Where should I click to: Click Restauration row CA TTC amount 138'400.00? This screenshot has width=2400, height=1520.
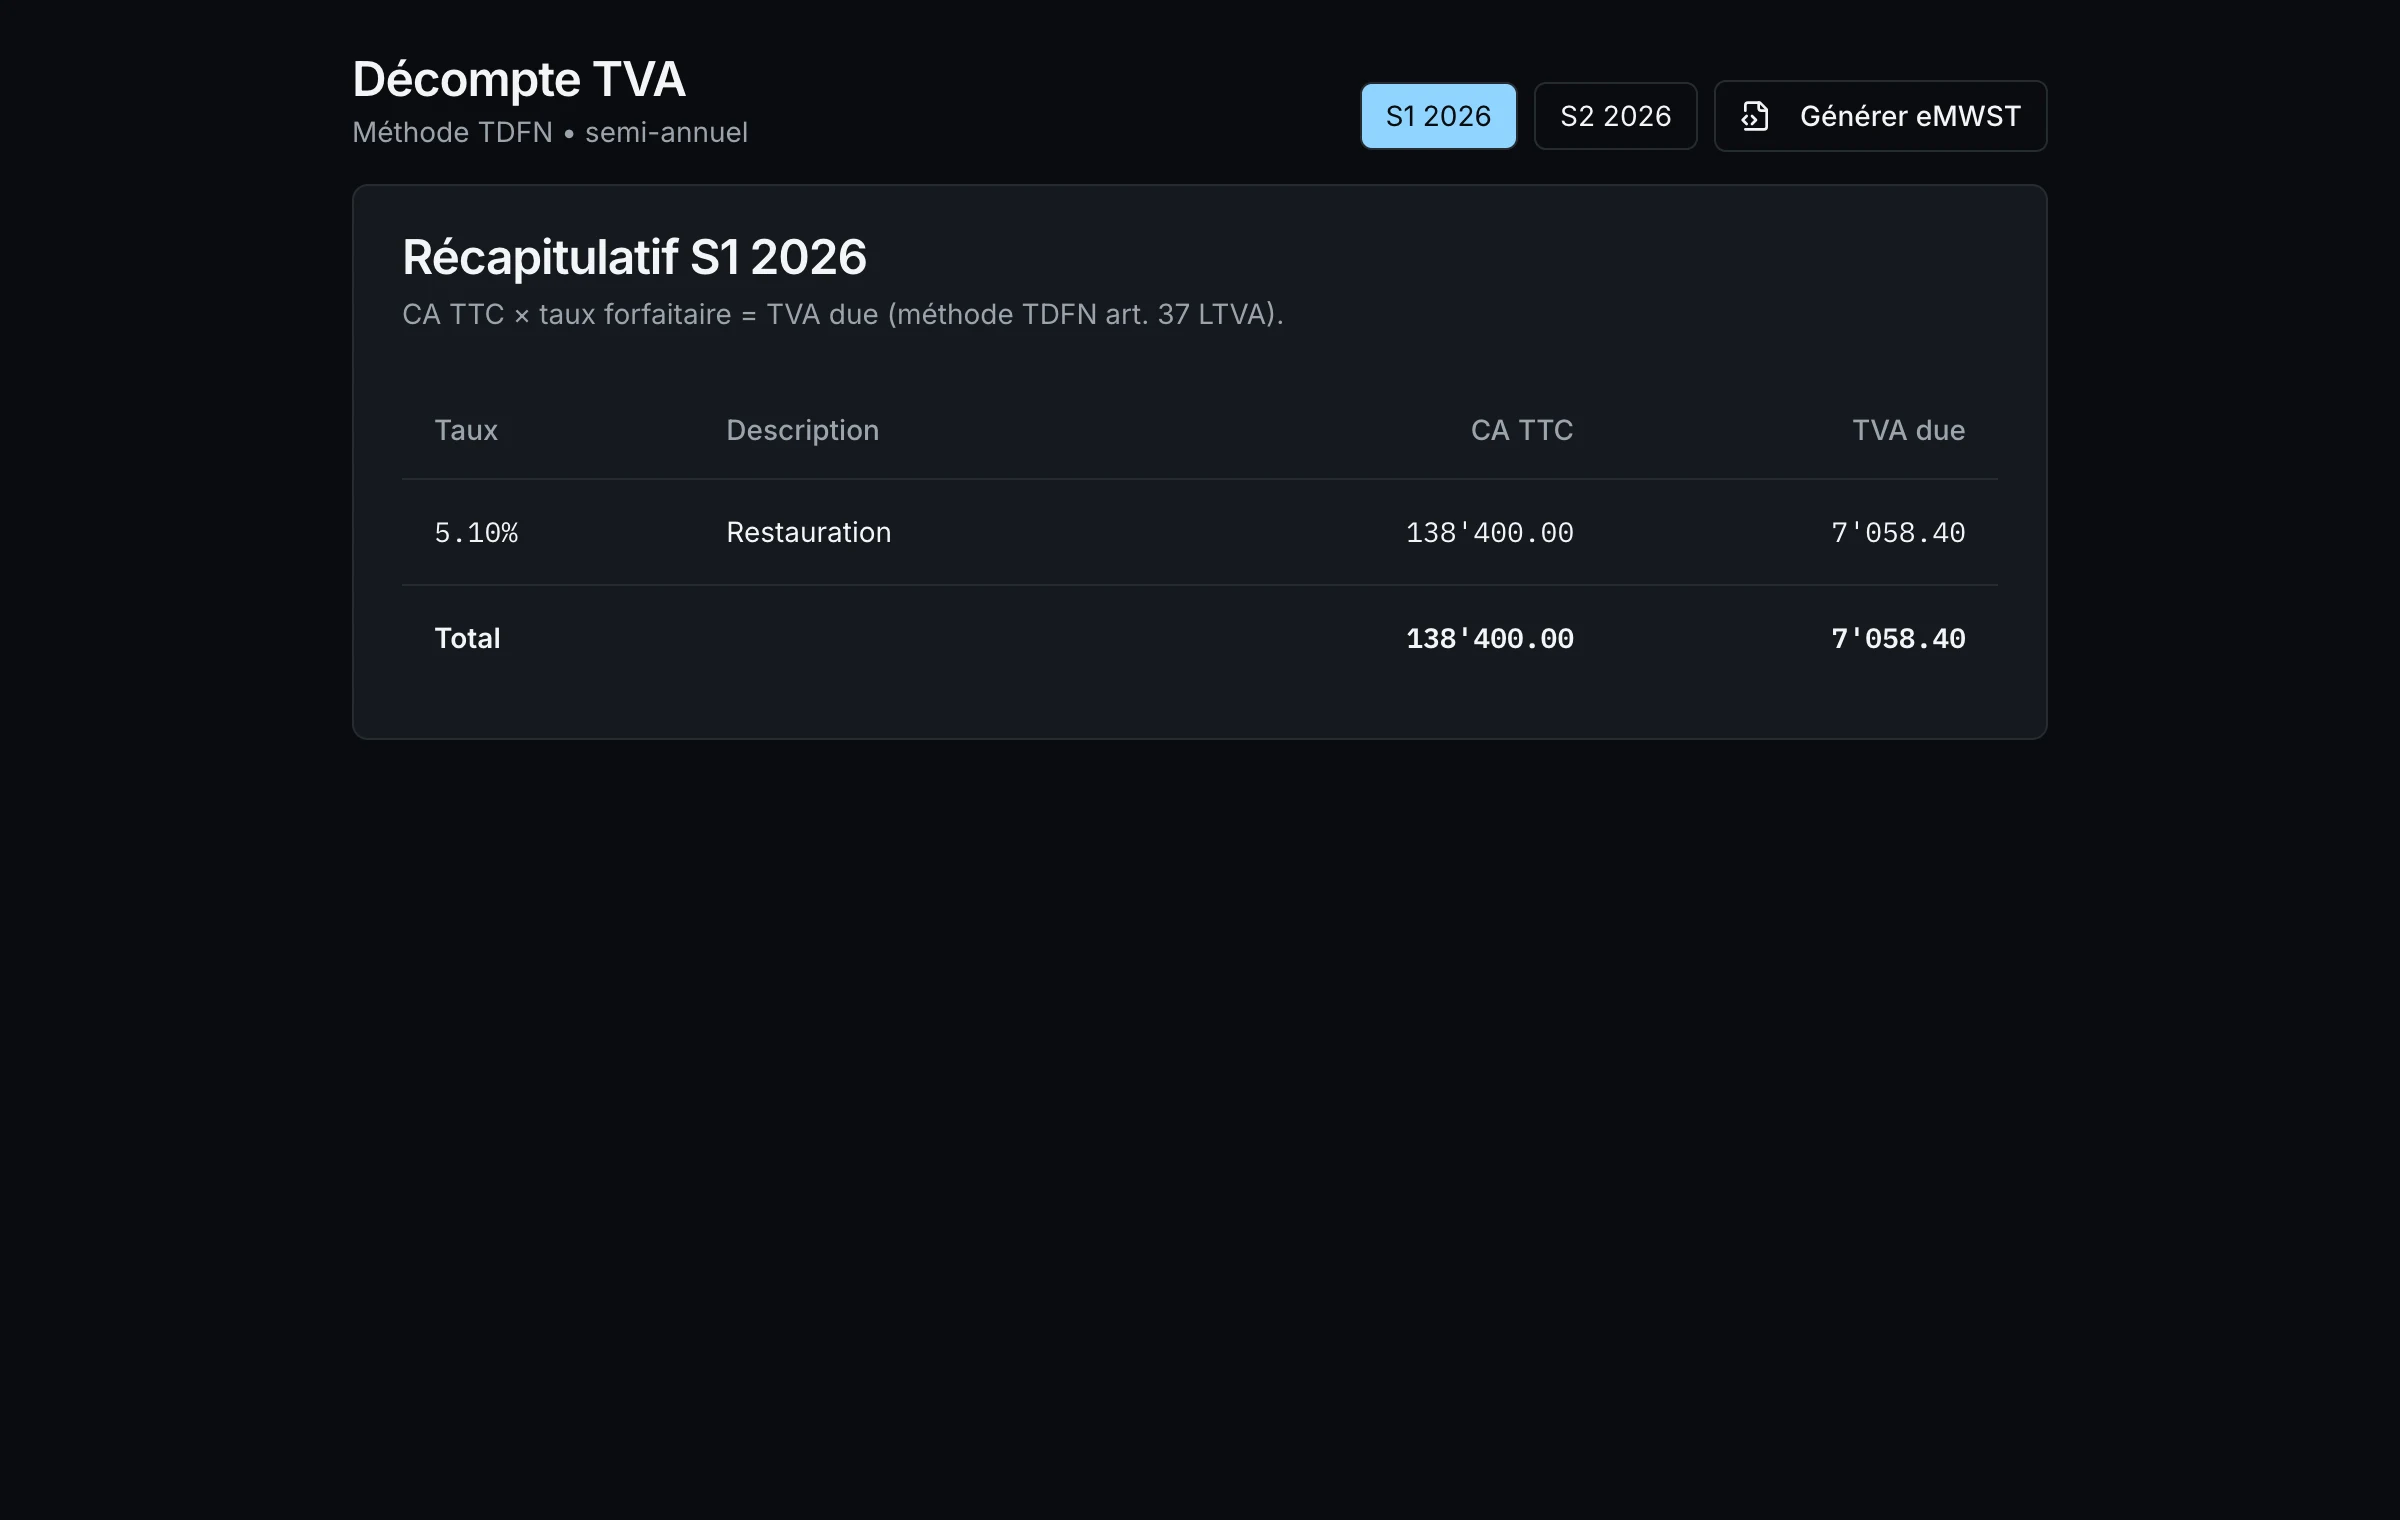(x=1489, y=532)
